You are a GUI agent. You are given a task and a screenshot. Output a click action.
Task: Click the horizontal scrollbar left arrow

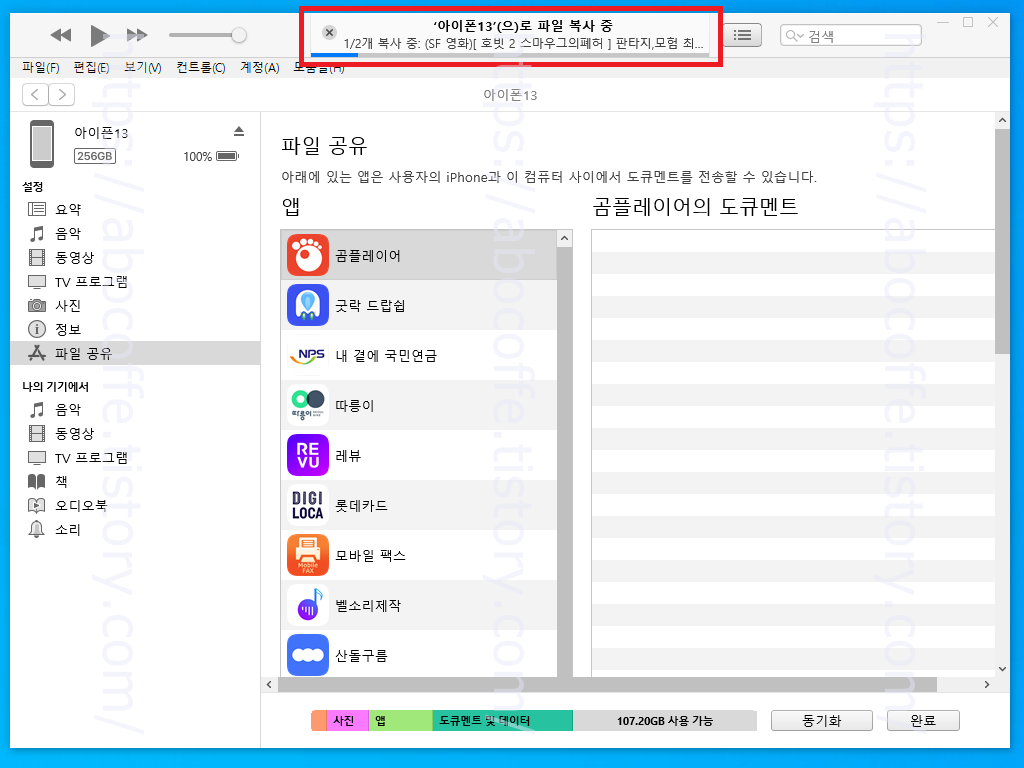[269, 684]
